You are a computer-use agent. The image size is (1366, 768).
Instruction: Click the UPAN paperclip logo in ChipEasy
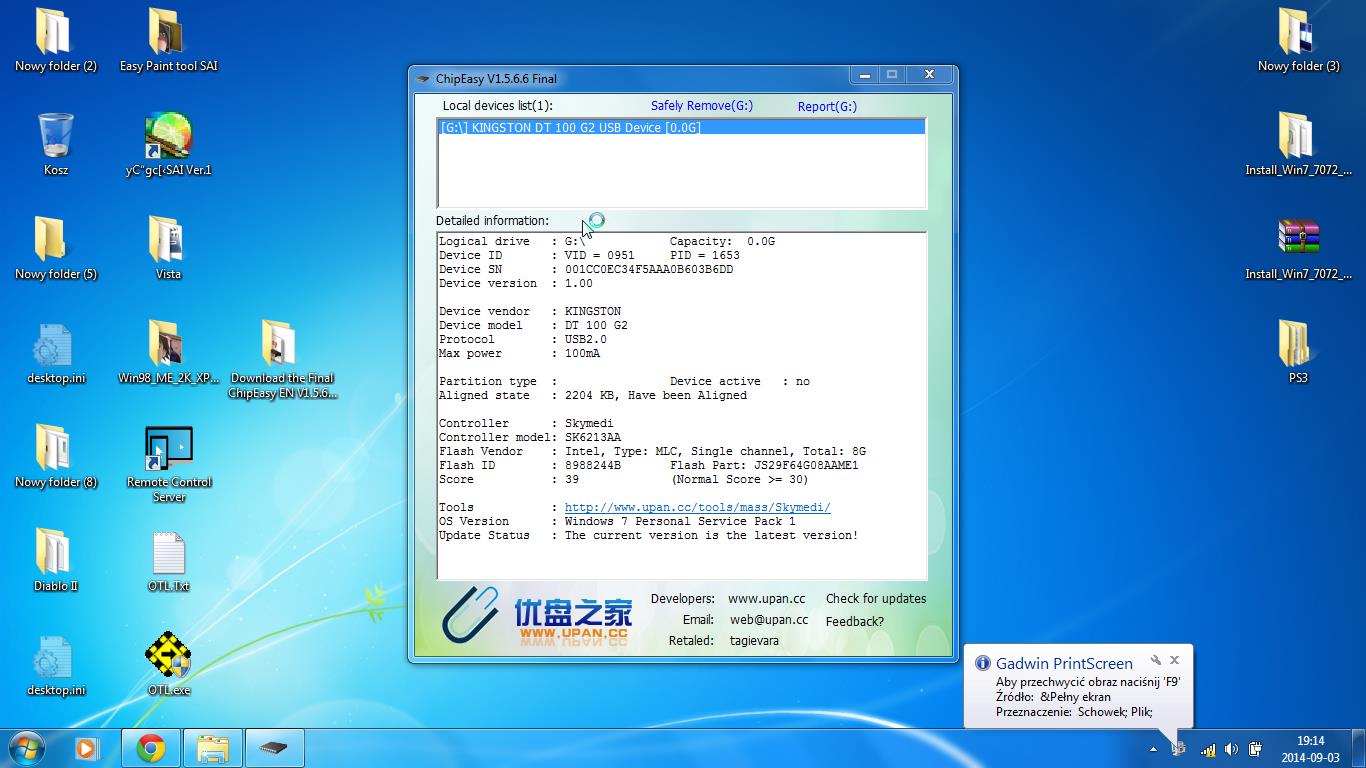pos(470,614)
